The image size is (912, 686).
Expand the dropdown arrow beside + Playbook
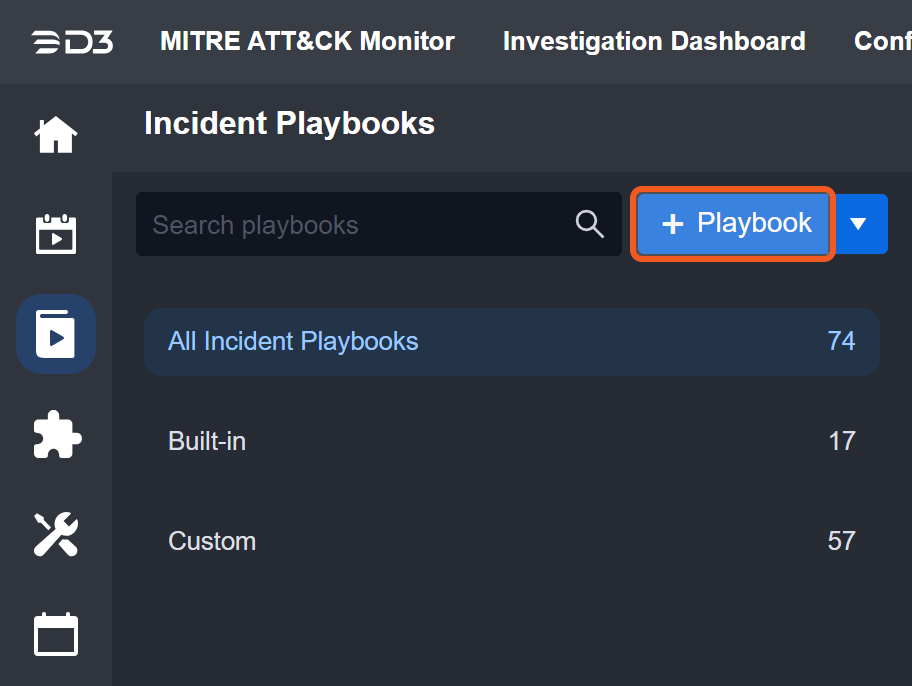(x=858, y=224)
